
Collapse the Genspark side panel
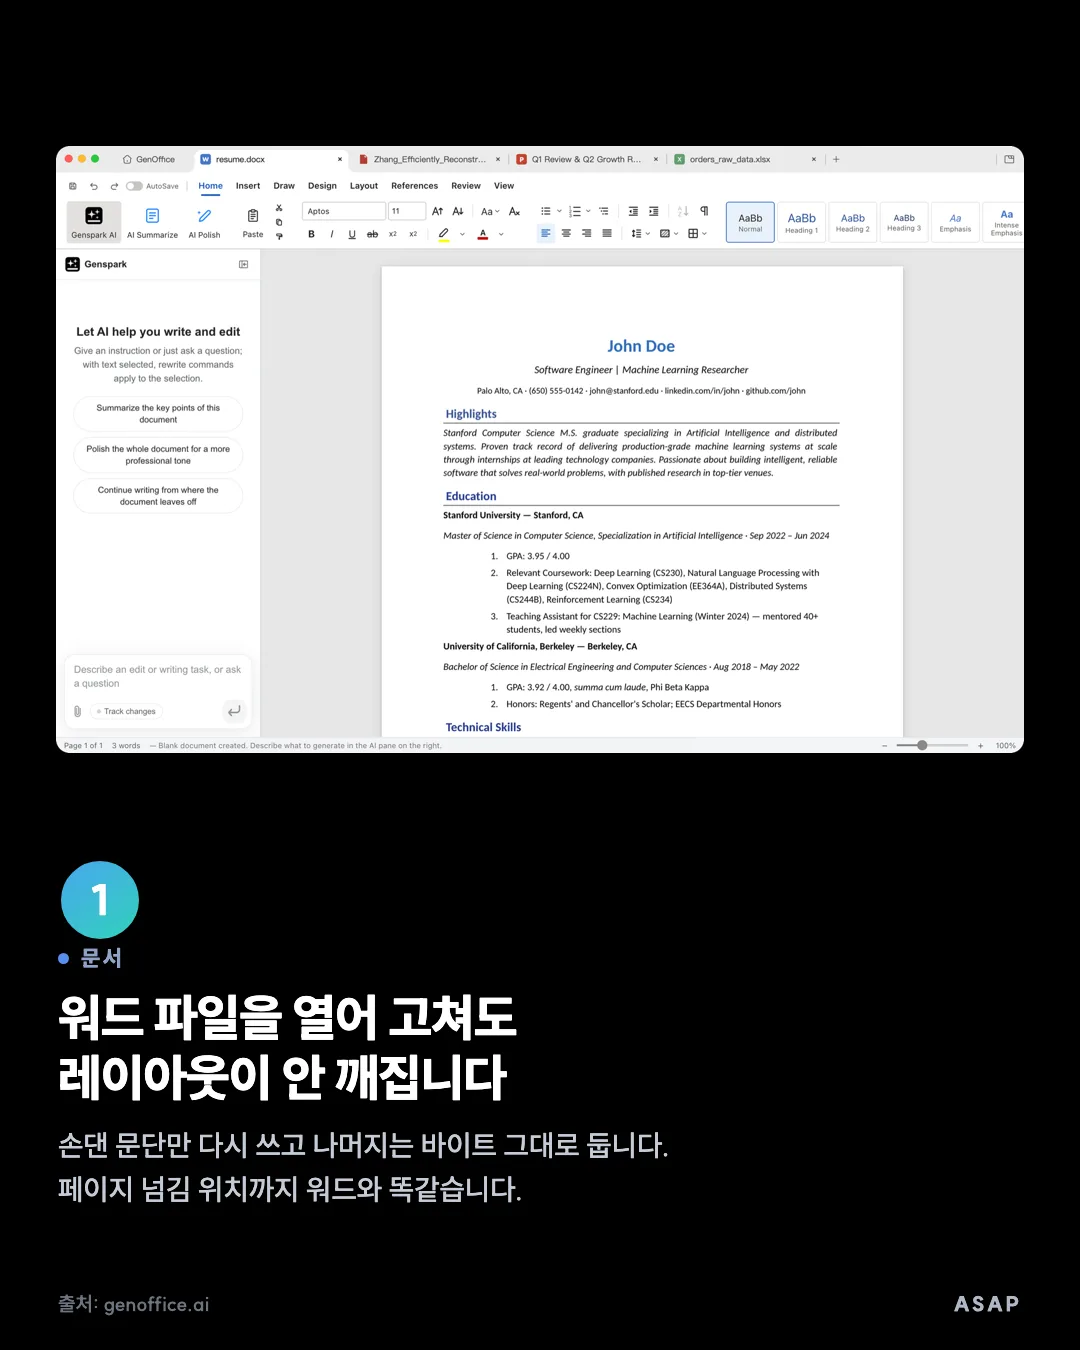[x=243, y=264]
